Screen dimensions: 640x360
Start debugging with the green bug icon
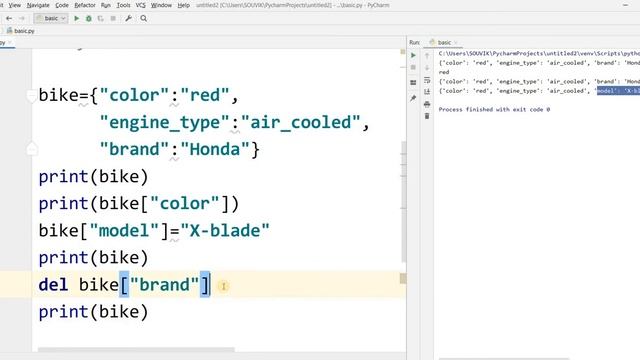[89, 18]
